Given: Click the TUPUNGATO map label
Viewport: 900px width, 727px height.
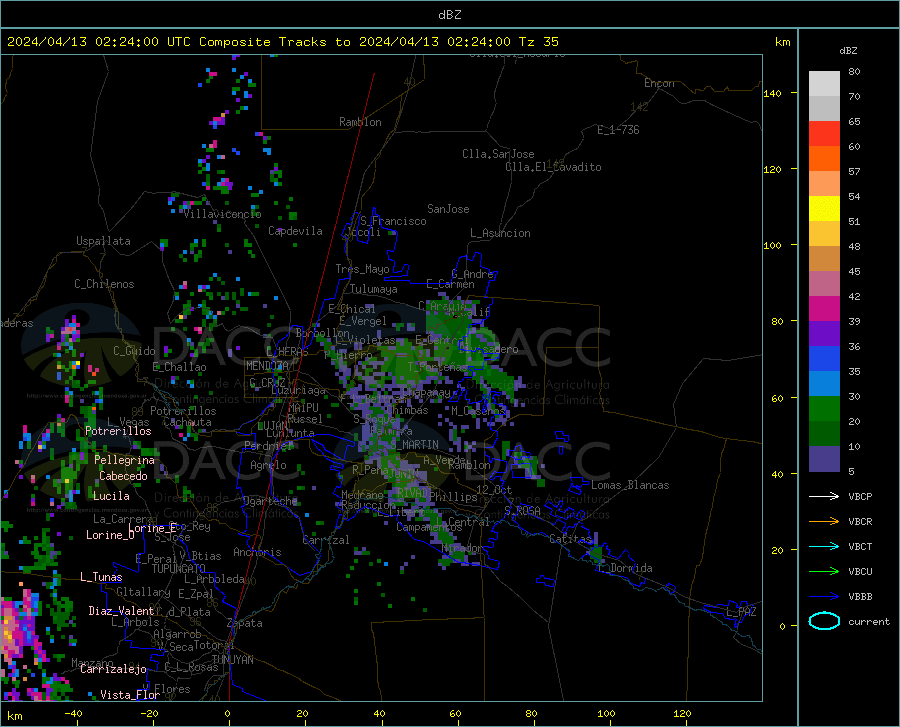Looking at the screenshot, I should (x=179, y=569).
